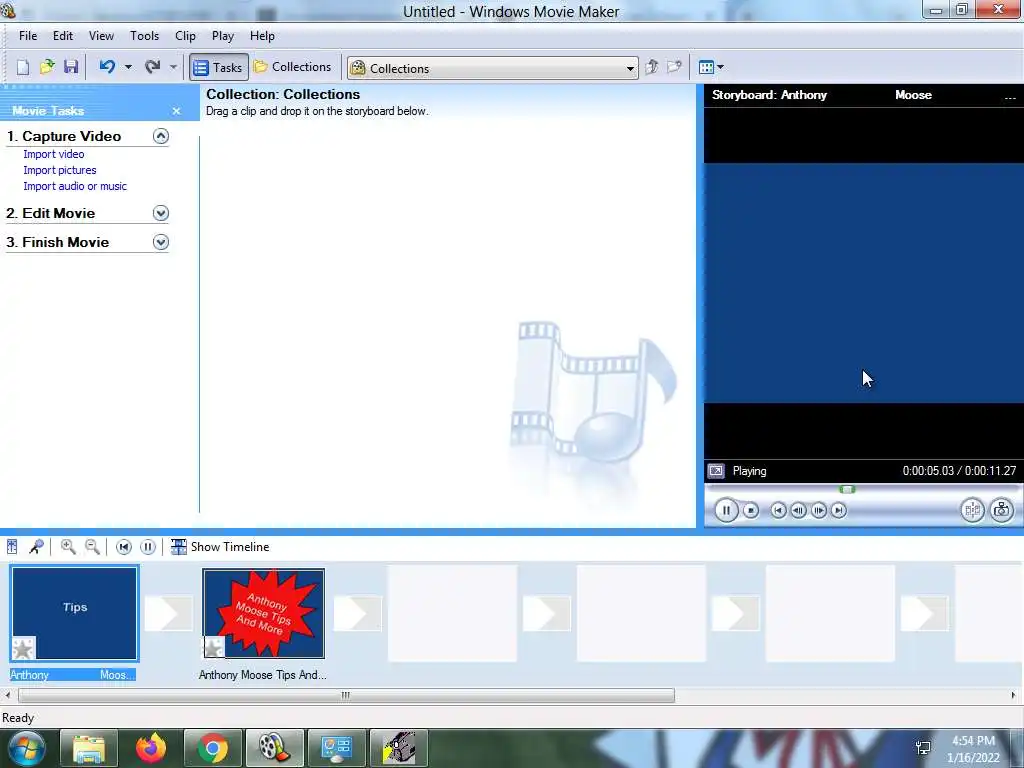Open the Views dropdown button

coord(711,67)
